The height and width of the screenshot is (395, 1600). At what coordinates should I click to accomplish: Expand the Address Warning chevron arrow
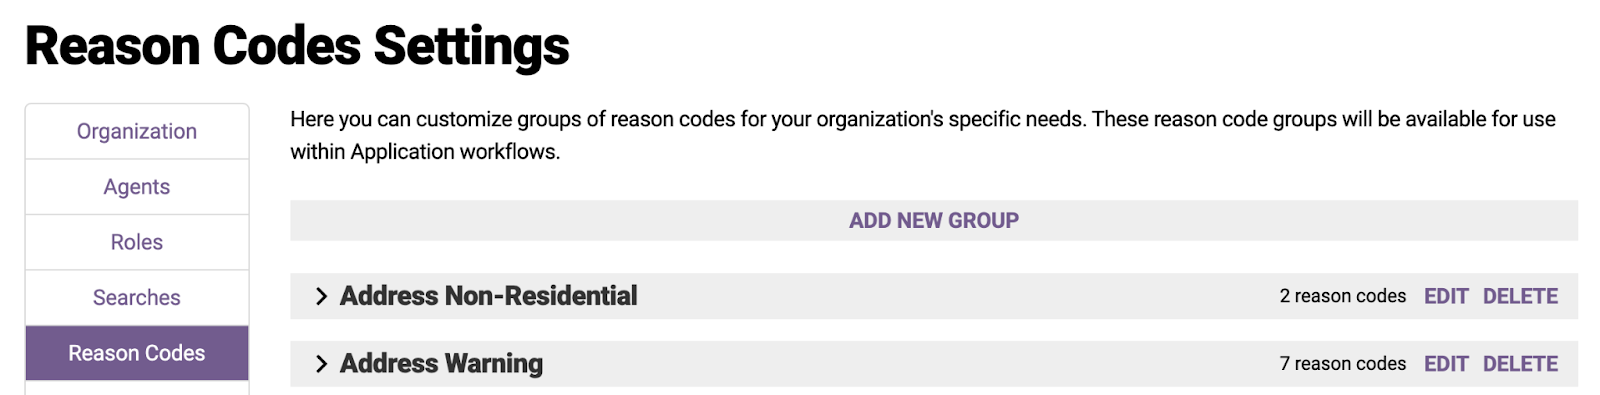tap(321, 364)
